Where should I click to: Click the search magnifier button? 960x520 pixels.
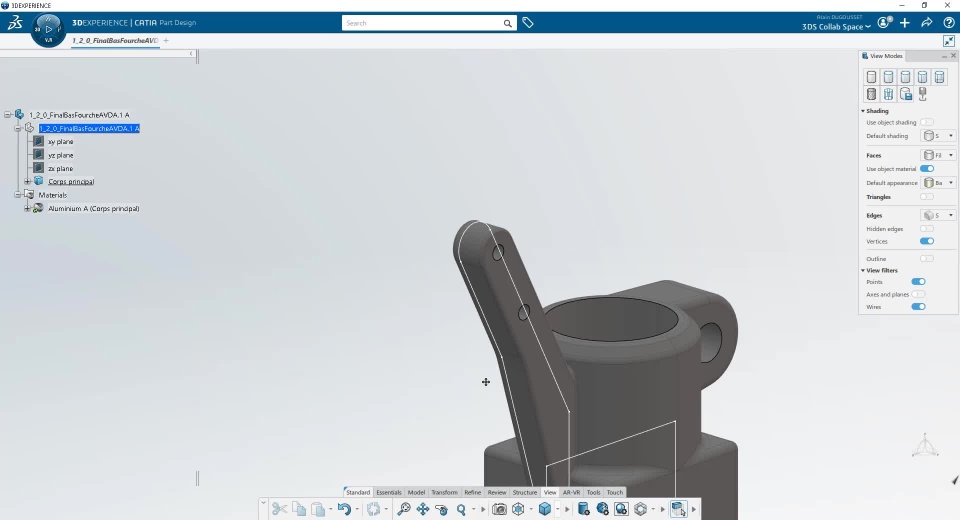[508, 23]
